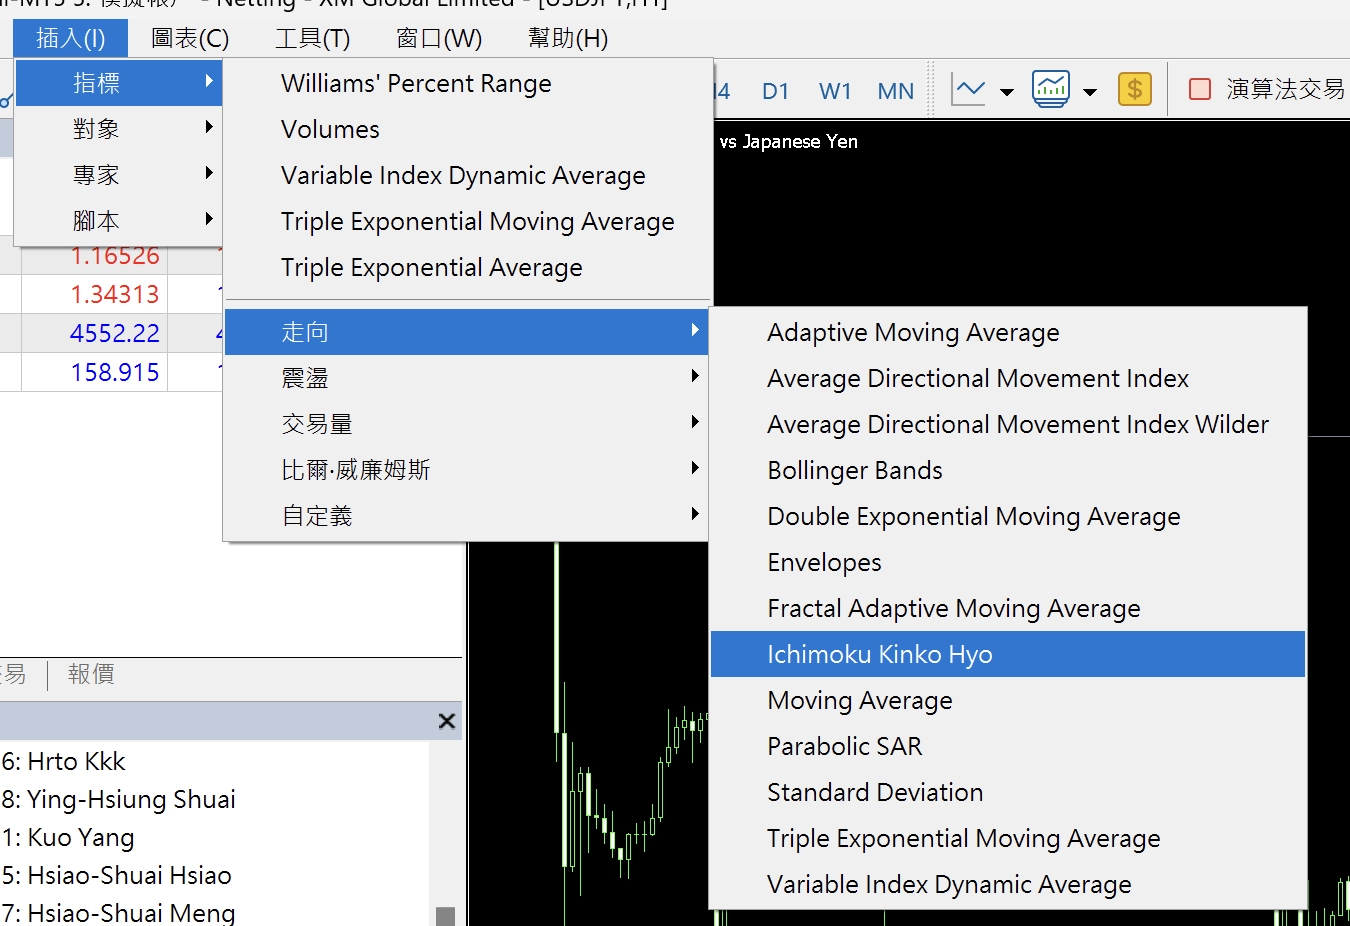This screenshot has height=926, width=1350.
Task: Click price 4552.22 in market watch
Action: 115,333
